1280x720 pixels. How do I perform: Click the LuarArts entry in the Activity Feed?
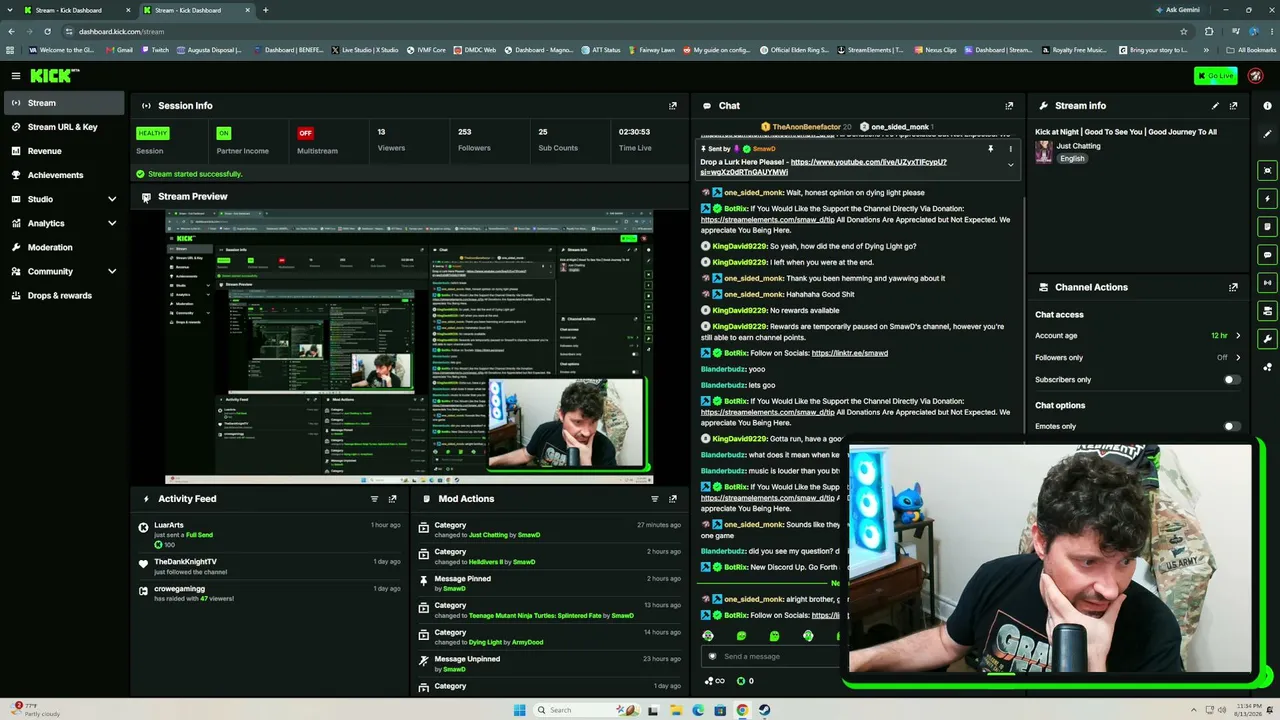point(270,534)
